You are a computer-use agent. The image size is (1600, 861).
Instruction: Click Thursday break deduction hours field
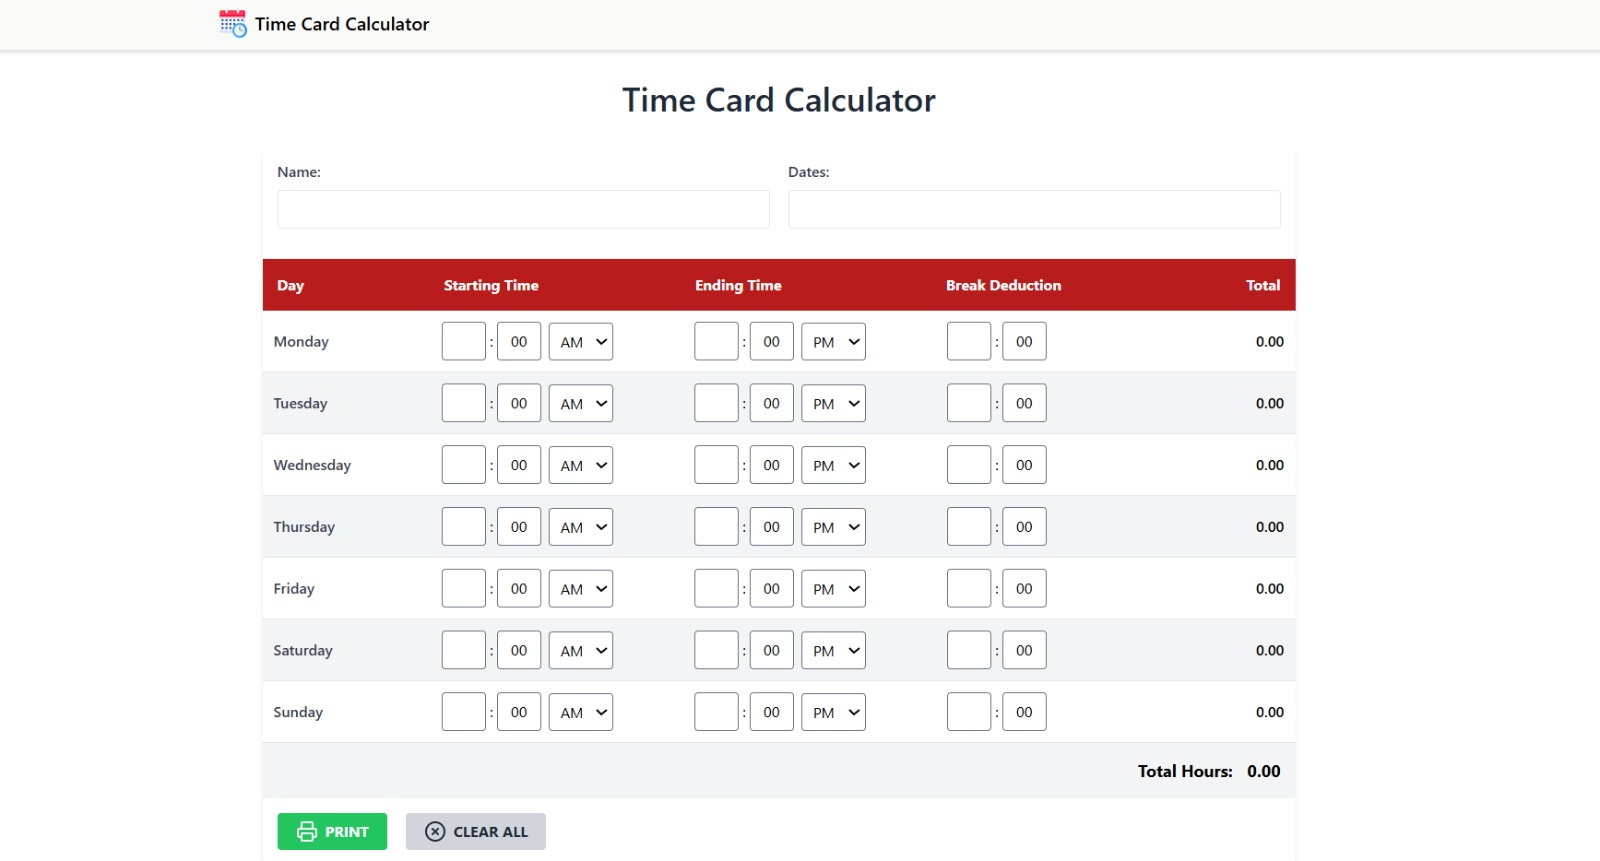click(969, 527)
